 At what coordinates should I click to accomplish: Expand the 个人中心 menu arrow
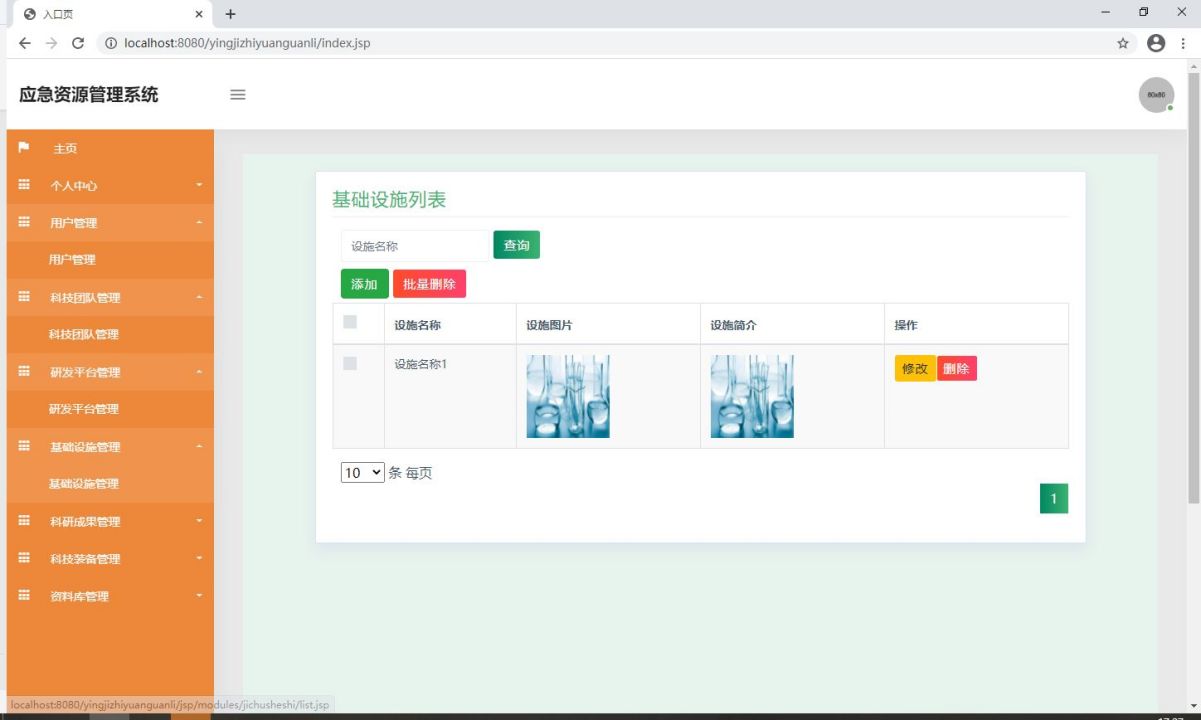199,185
